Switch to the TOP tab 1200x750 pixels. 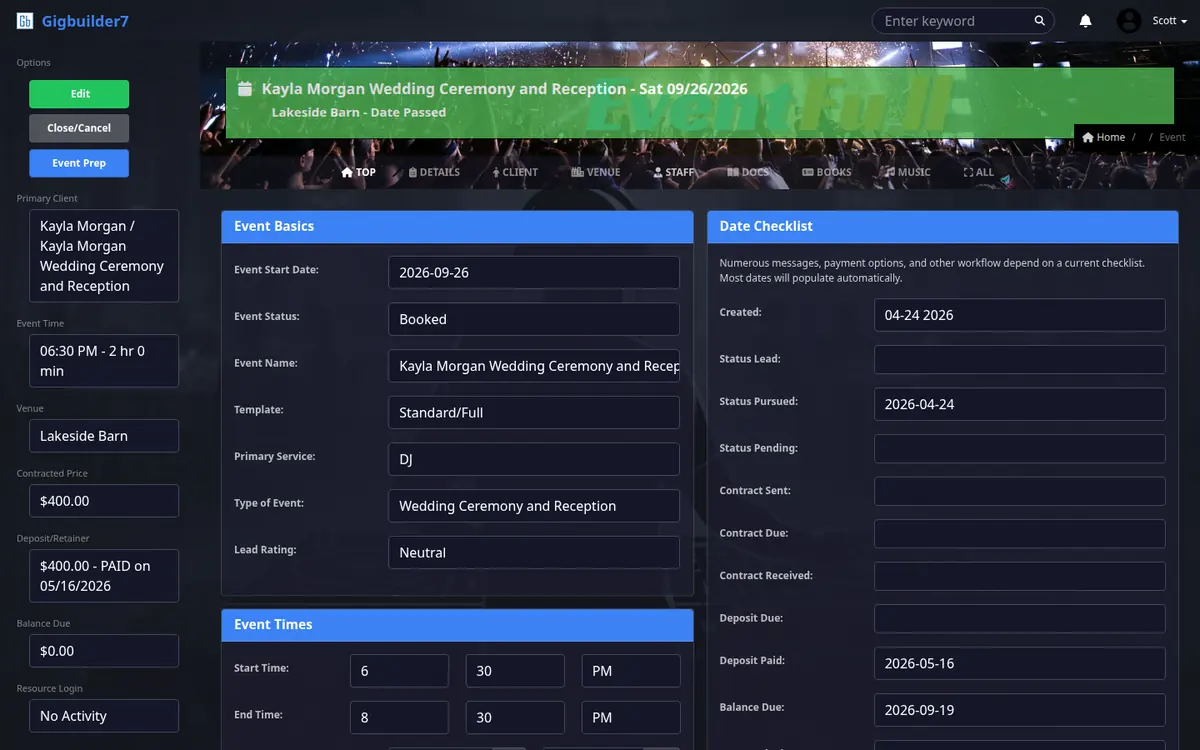click(359, 172)
